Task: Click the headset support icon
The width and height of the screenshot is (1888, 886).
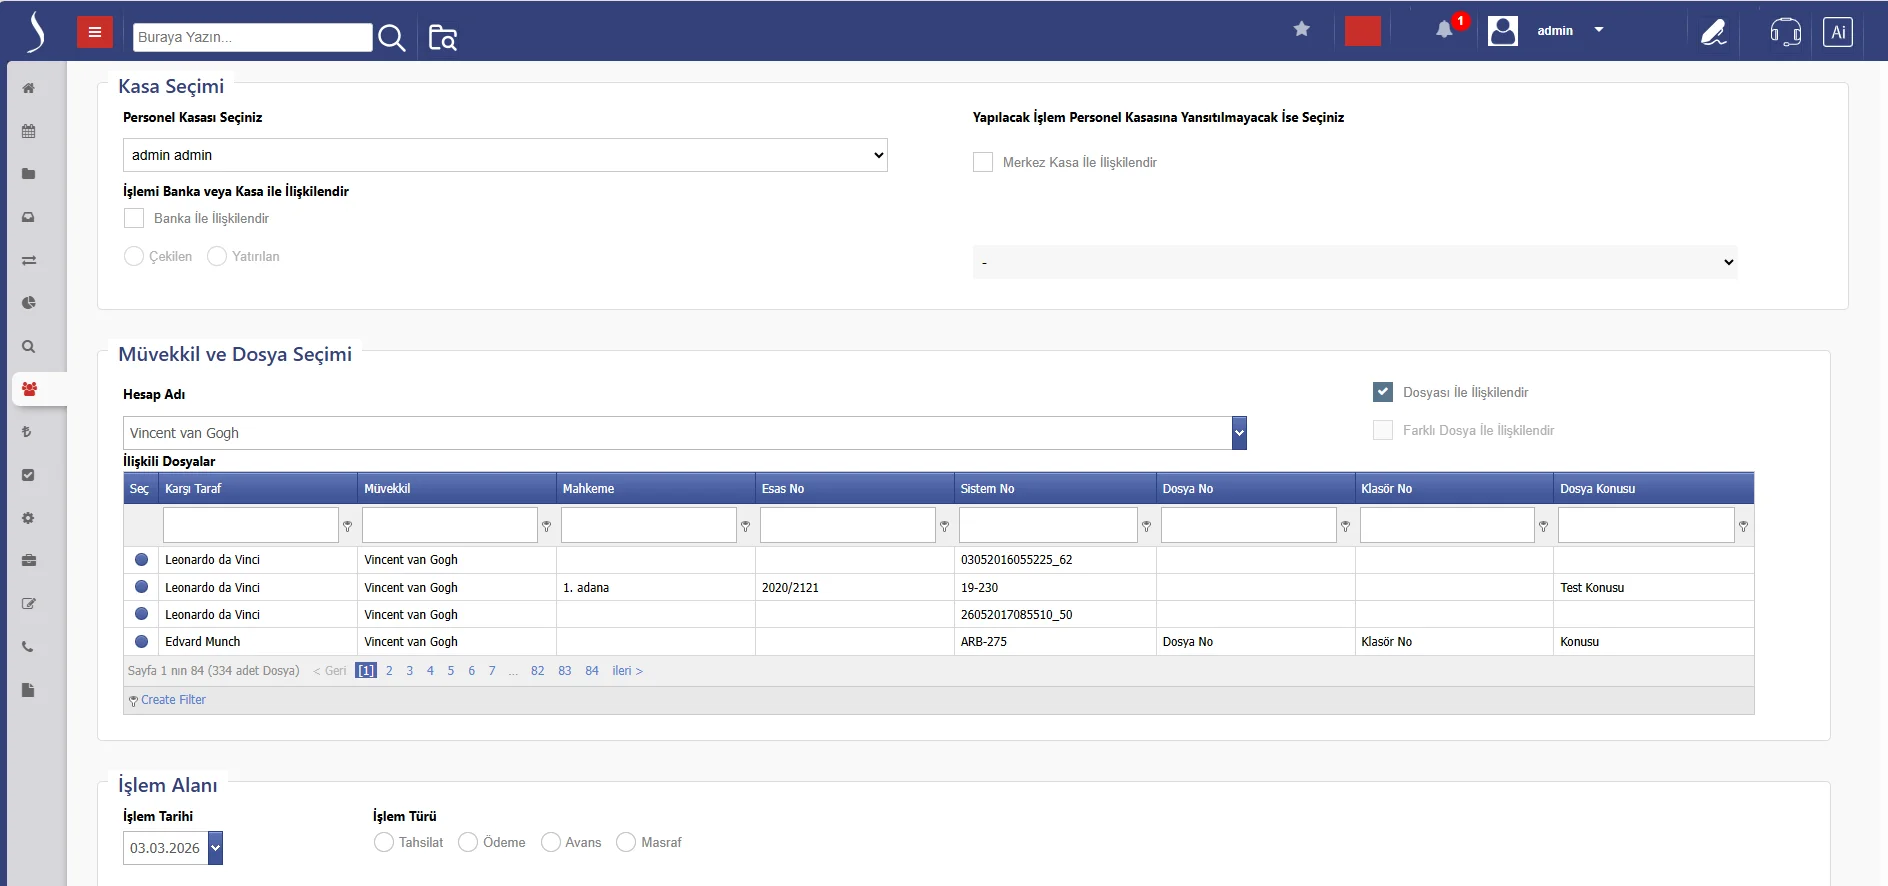Action: click(x=1785, y=32)
